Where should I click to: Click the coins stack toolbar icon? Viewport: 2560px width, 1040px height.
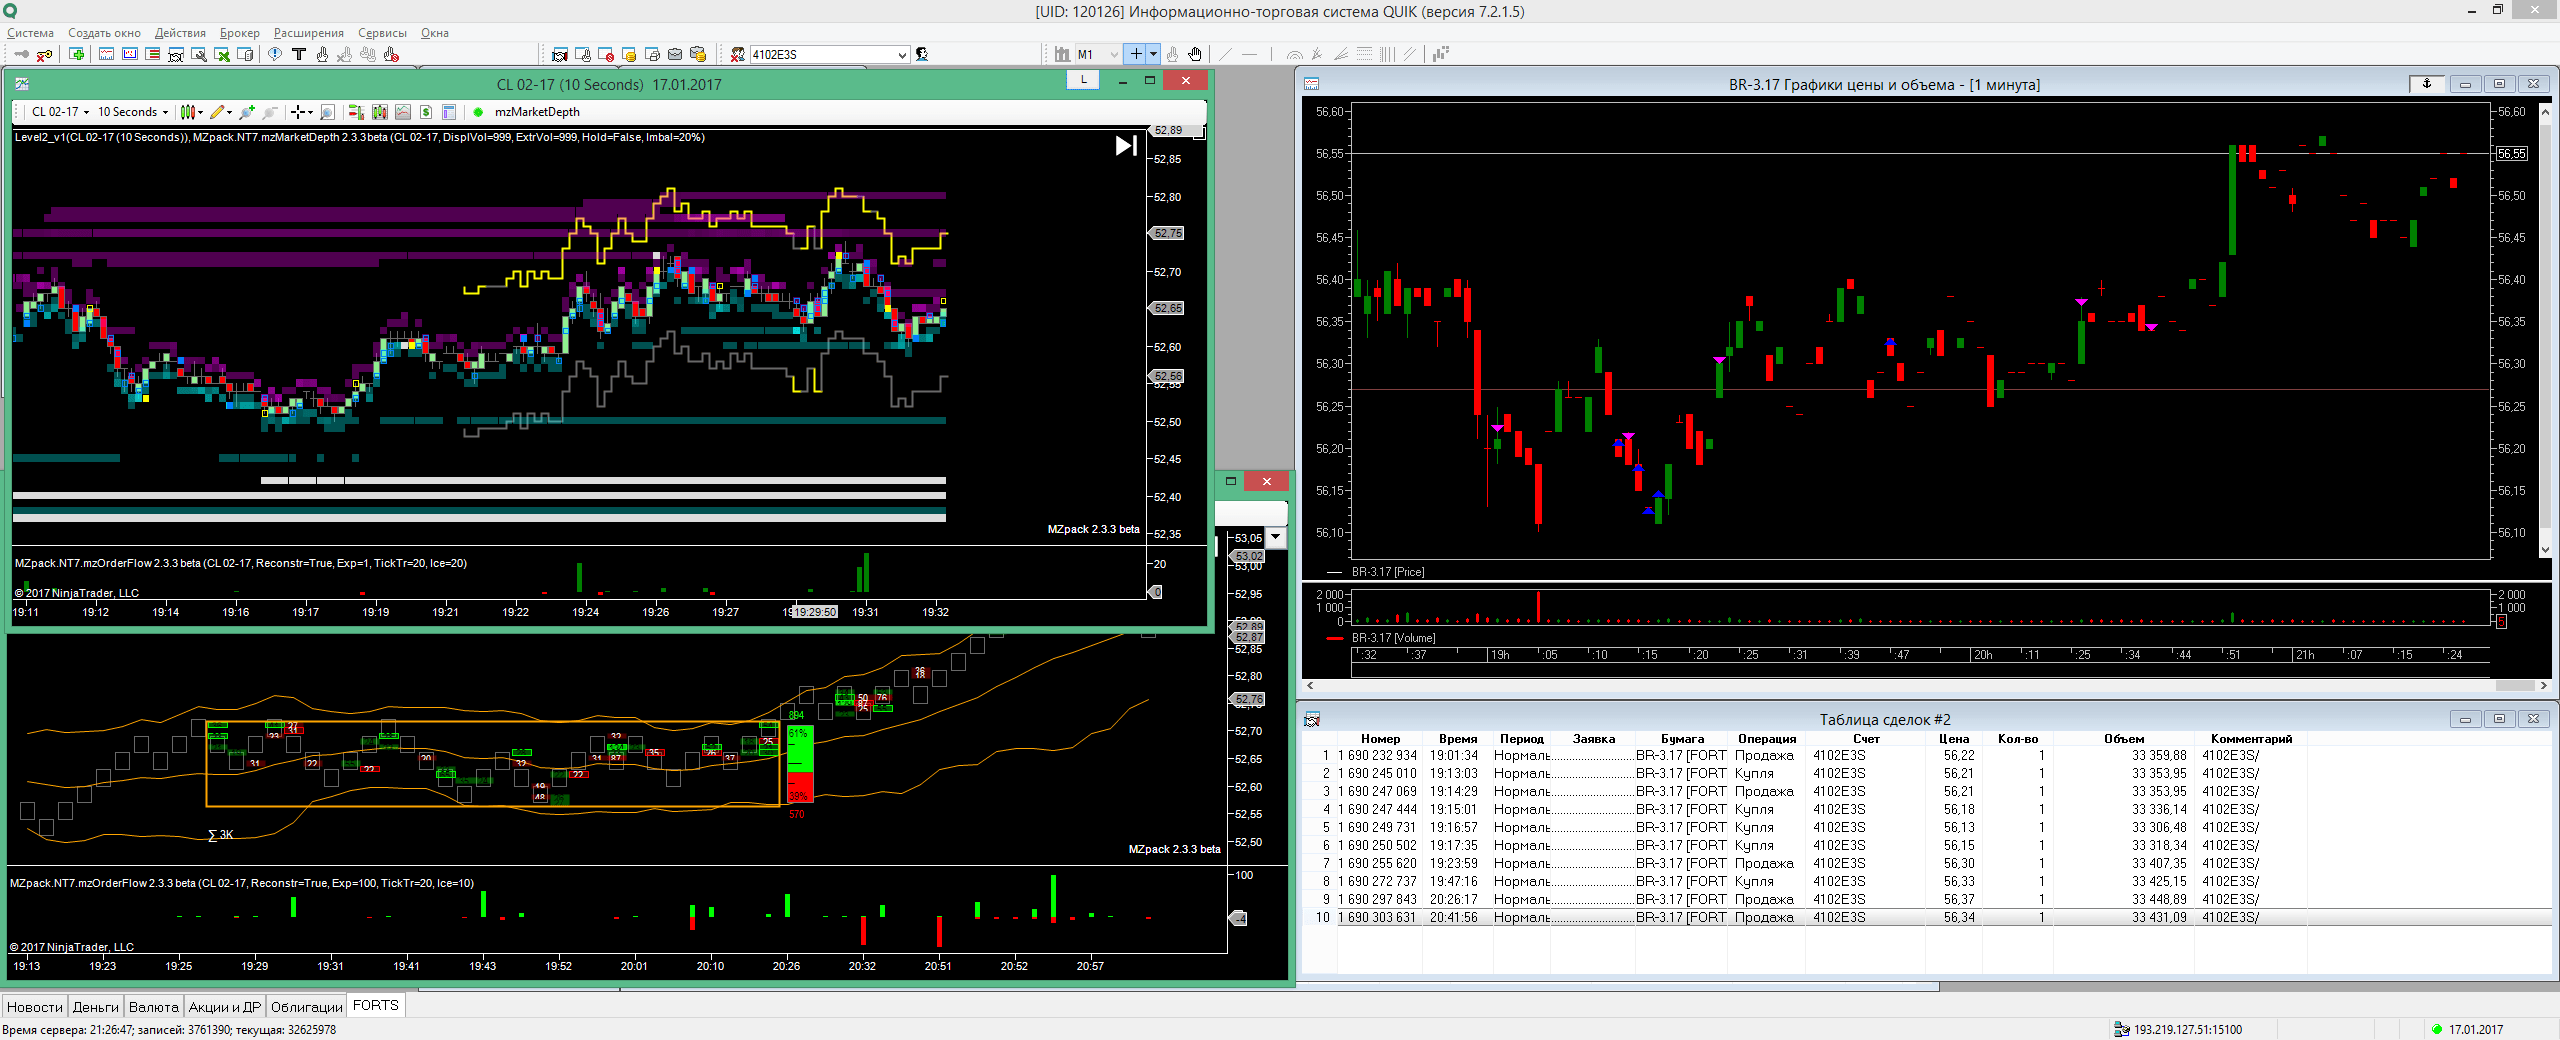click(628, 54)
